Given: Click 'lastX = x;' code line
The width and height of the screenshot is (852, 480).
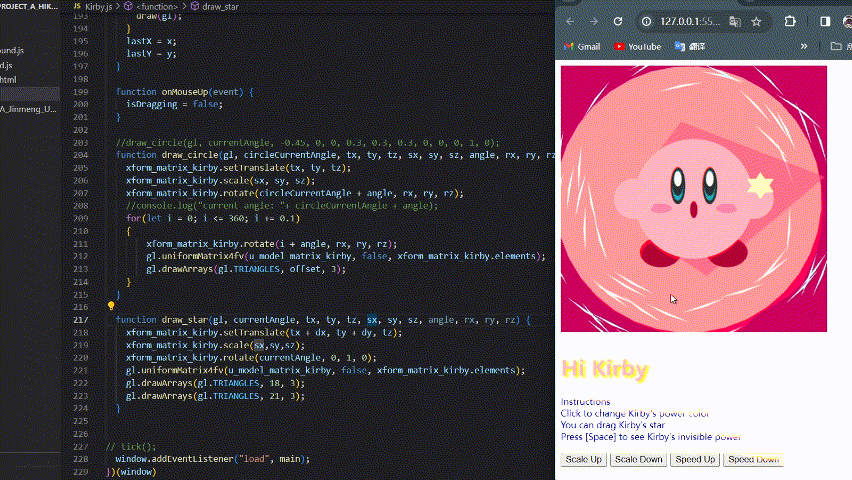Looking at the screenshot, I should (151, 41).
